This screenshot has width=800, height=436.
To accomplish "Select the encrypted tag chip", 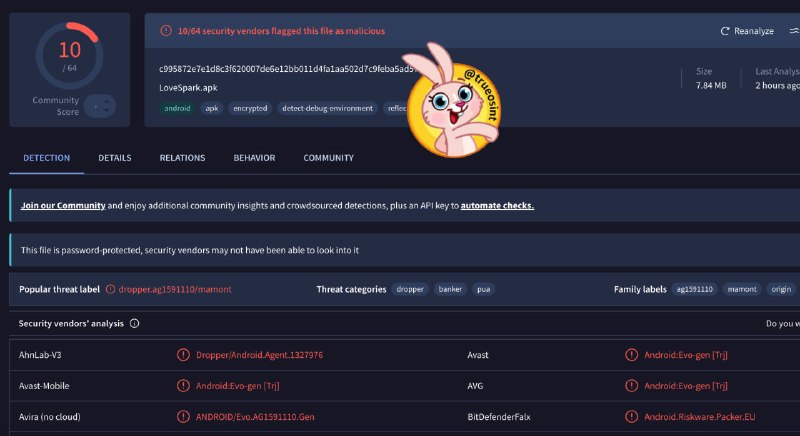I will tap(250, 108).
